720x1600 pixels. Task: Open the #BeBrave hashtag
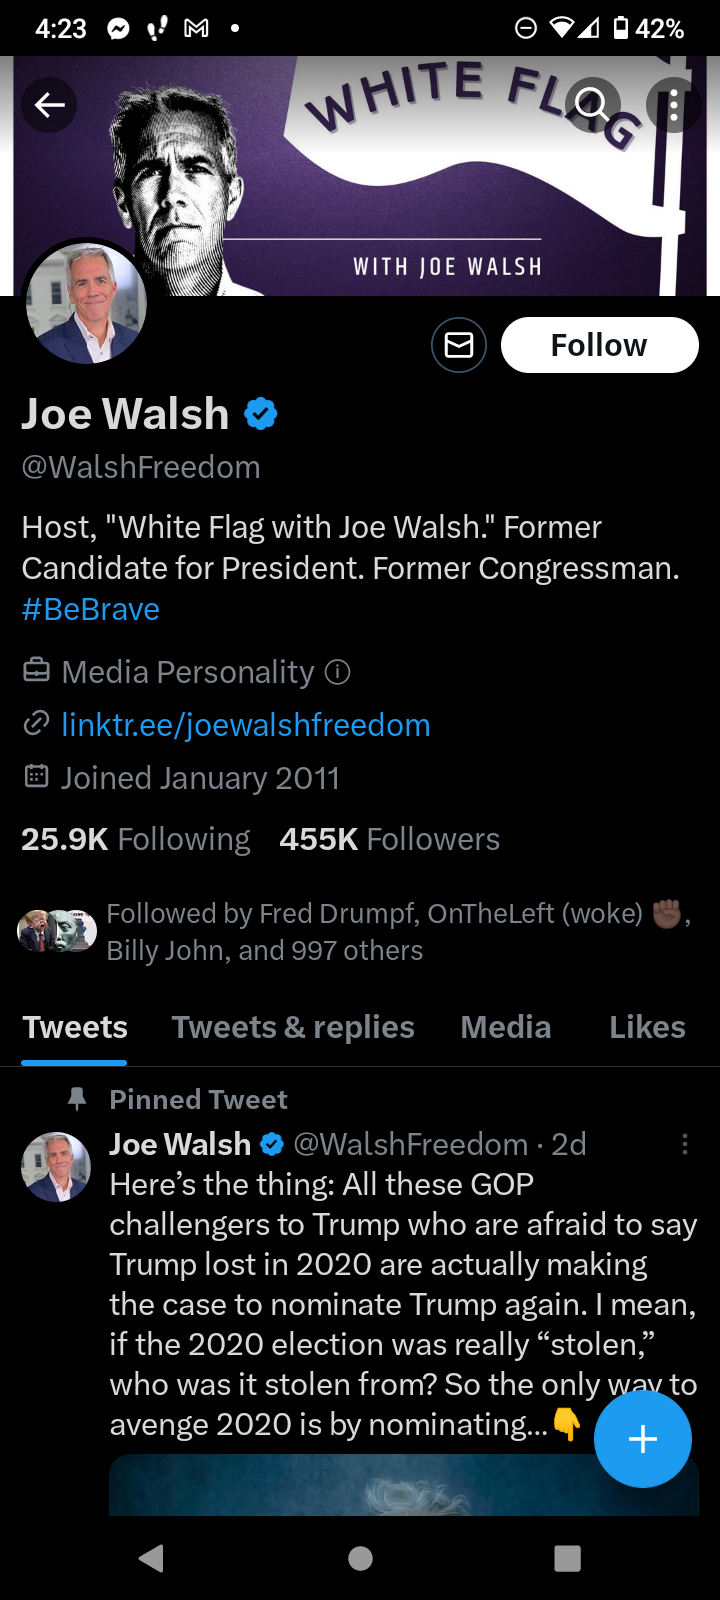[91, 609]
